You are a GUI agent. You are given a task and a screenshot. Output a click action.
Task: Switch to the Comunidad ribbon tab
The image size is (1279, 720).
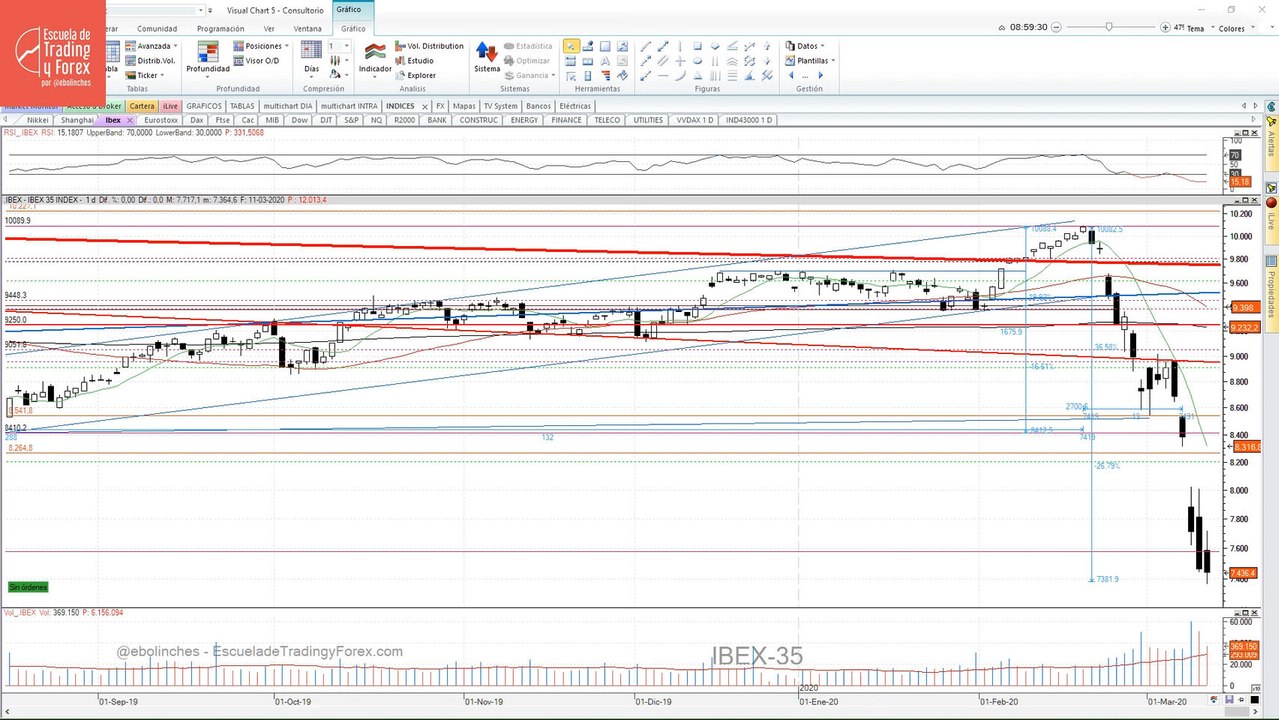[157, 28]
